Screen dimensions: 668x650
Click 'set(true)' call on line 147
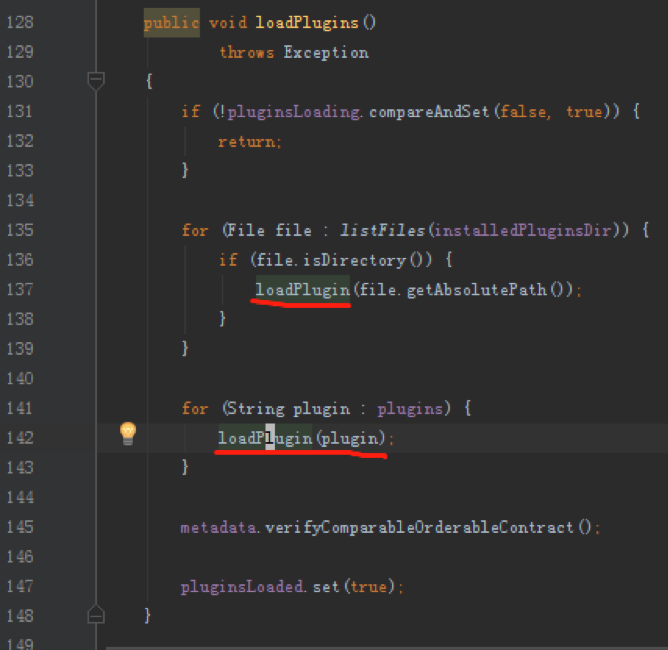[356, 587]
